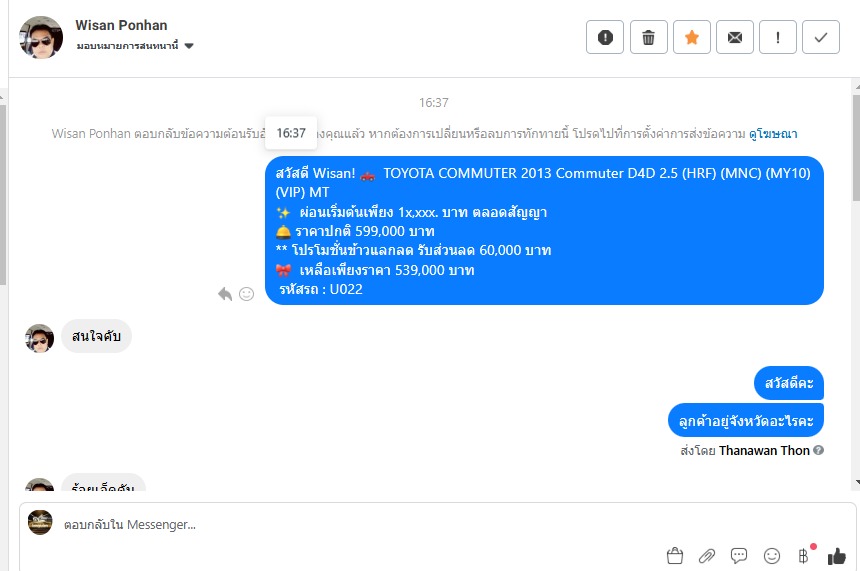Open shopping bag product icon in composer

(x=675, y=556)
